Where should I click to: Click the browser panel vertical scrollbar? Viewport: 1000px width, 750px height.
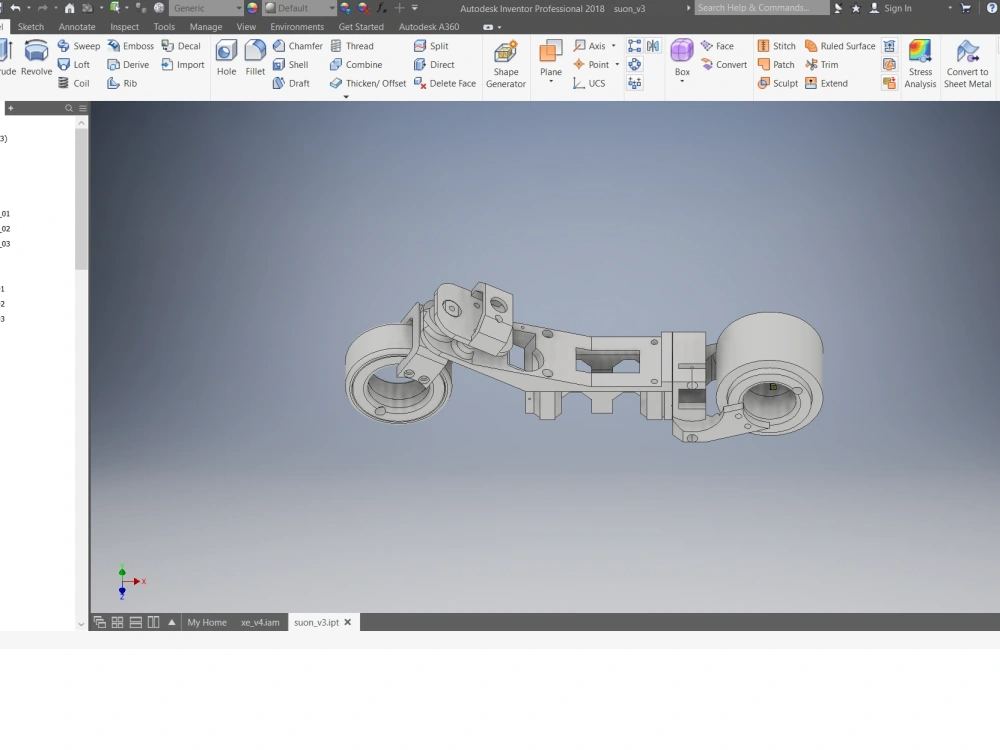(x=81, y=199)
